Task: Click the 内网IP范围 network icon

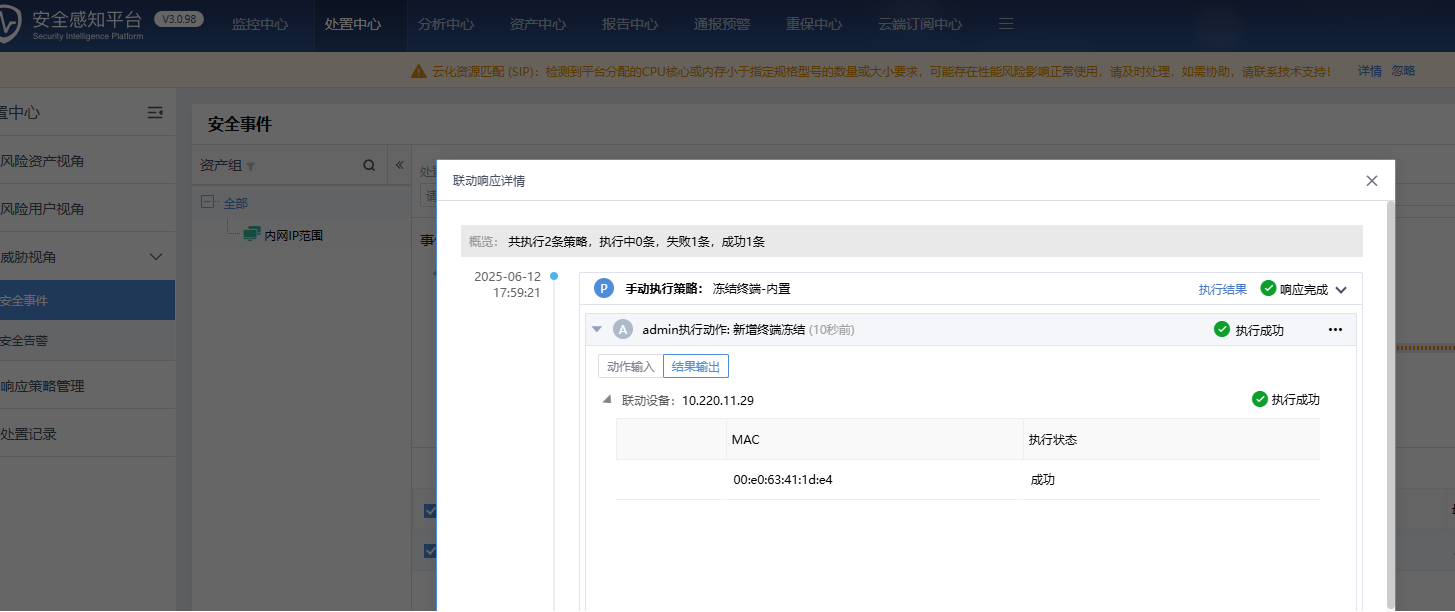Action: [252, 235]
